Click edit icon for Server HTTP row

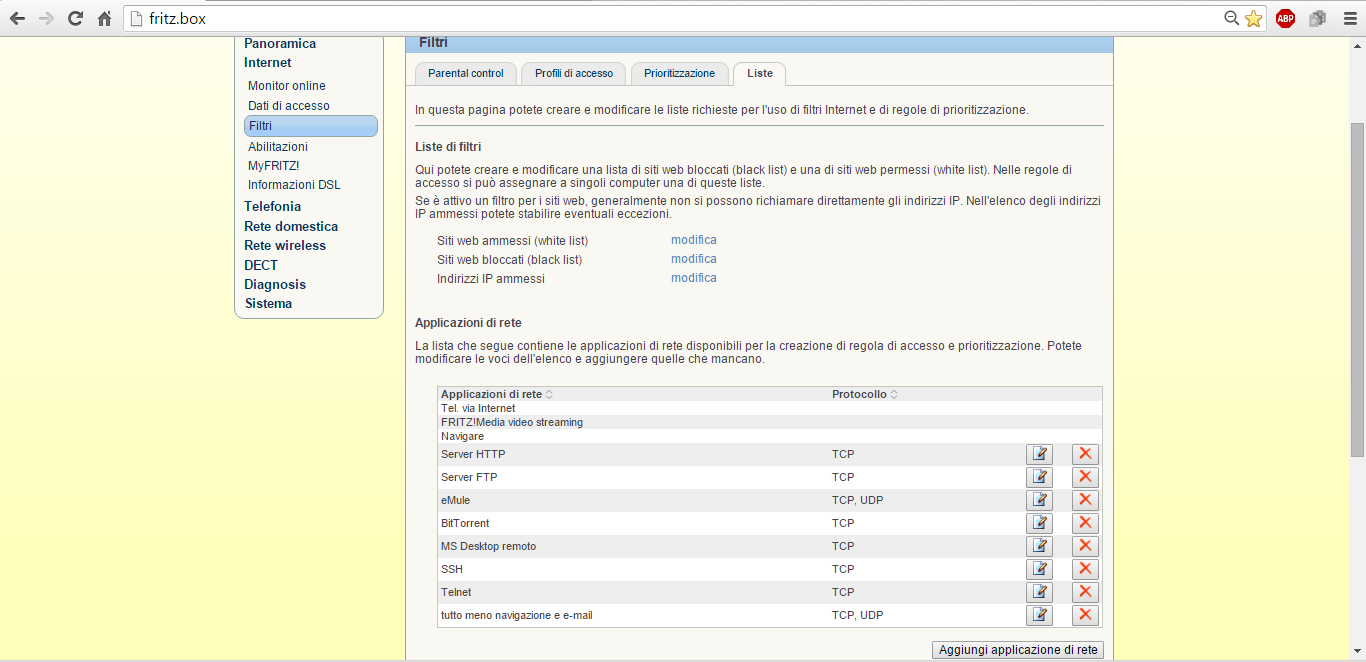tap(1039, 454)
